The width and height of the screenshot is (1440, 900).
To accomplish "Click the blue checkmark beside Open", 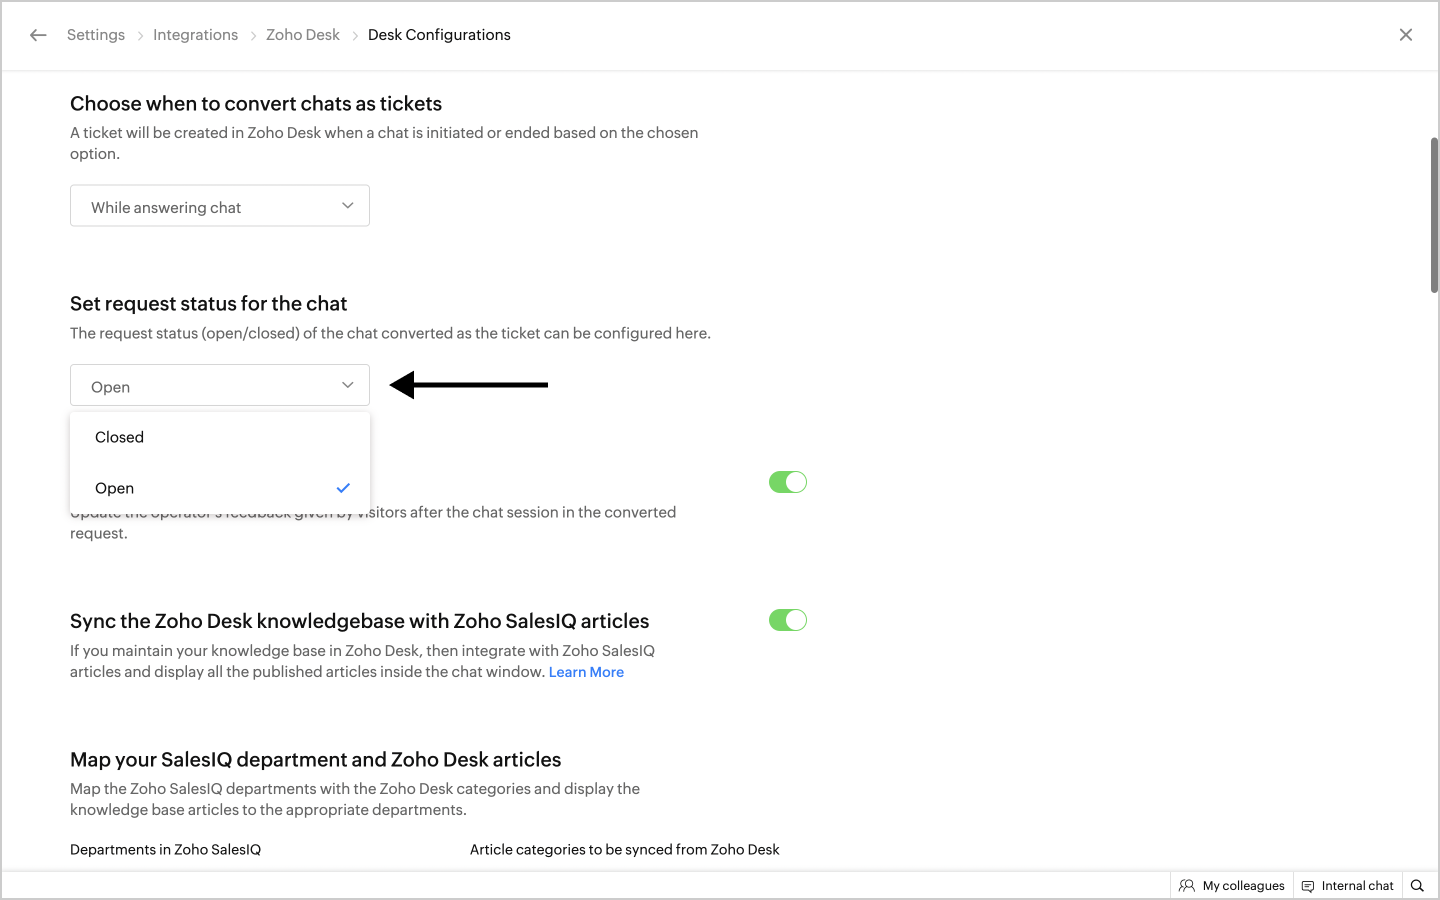I will coord(343,488).
